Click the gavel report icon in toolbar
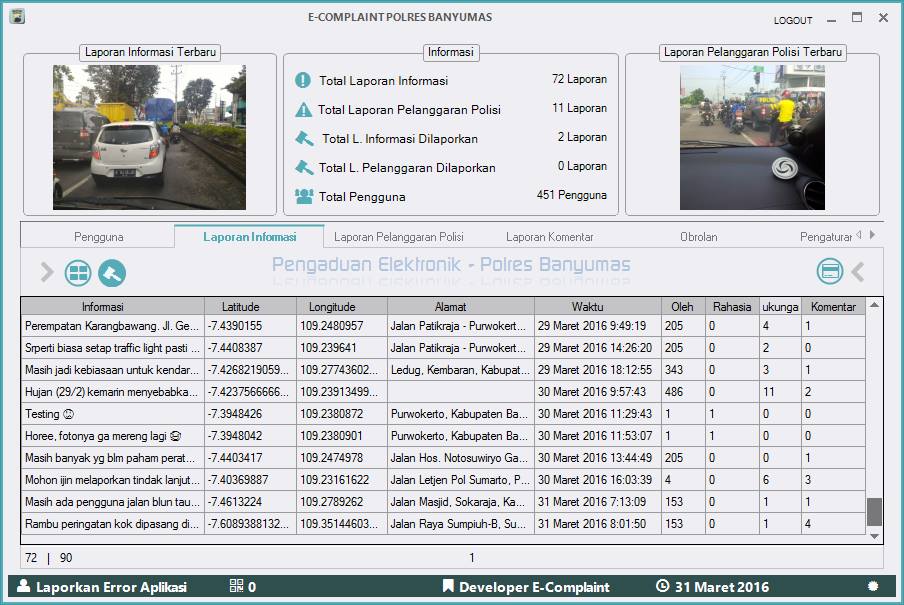The height and width of the screenshot is (605, 904). coord(111,272)
